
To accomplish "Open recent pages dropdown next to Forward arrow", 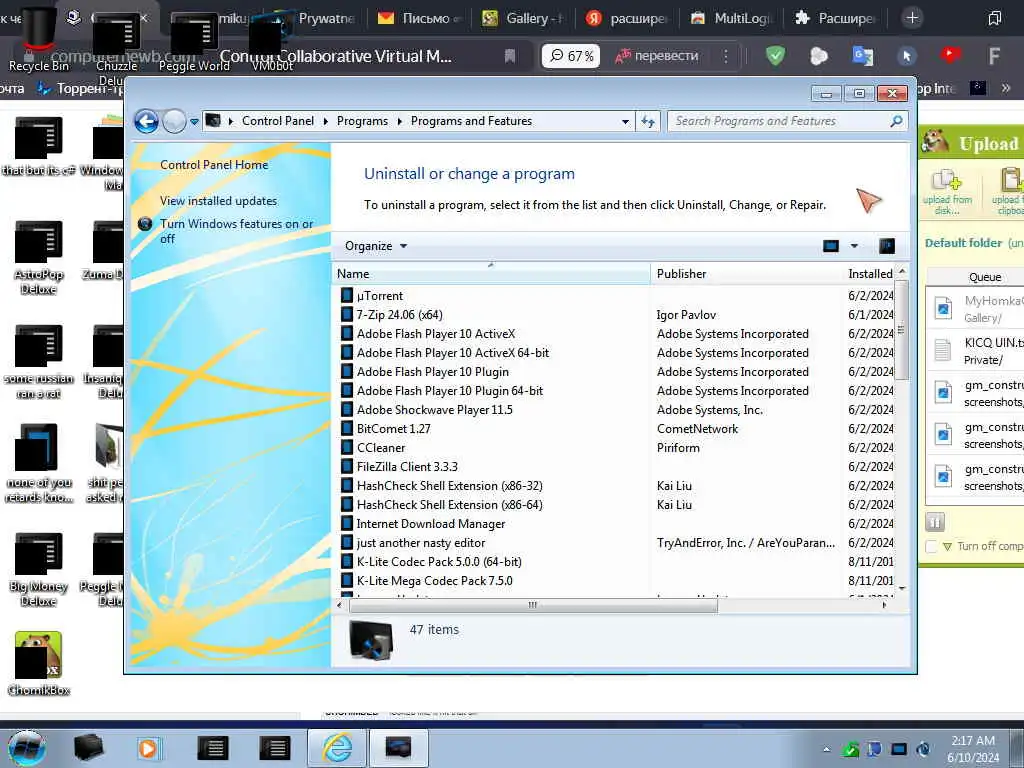I will point(194,121).
